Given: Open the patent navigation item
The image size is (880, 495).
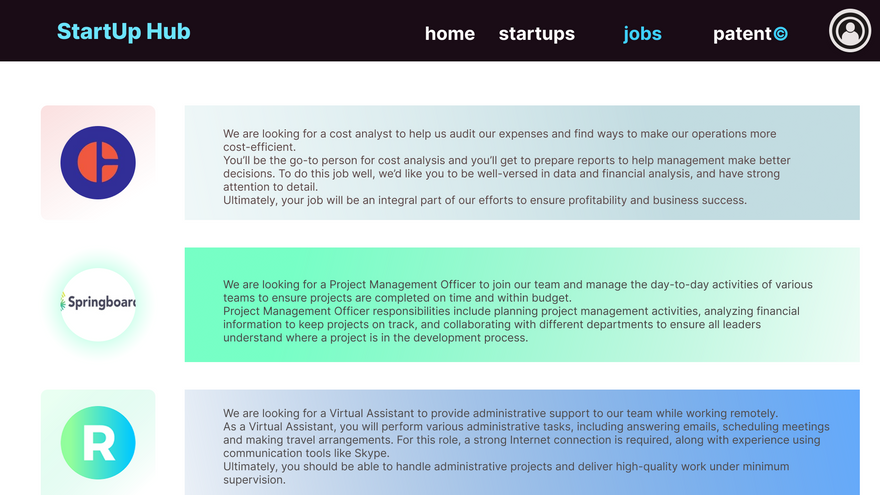Looking at the screenshot, I should click(742, 34).
